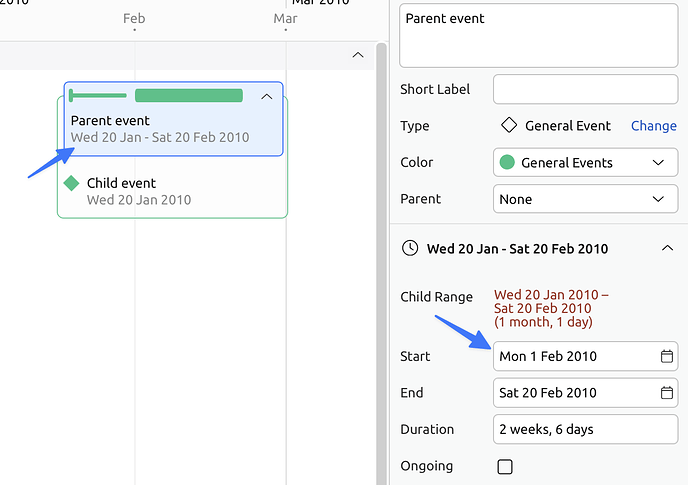
Task: Toggle the Ongoing checkbox
Action: point(505,466)
